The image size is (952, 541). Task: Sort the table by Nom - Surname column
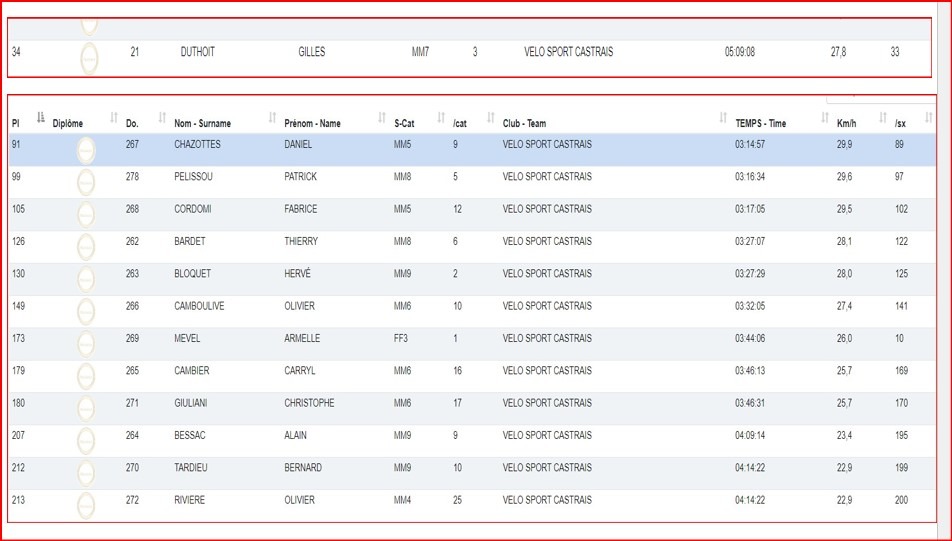202,124
